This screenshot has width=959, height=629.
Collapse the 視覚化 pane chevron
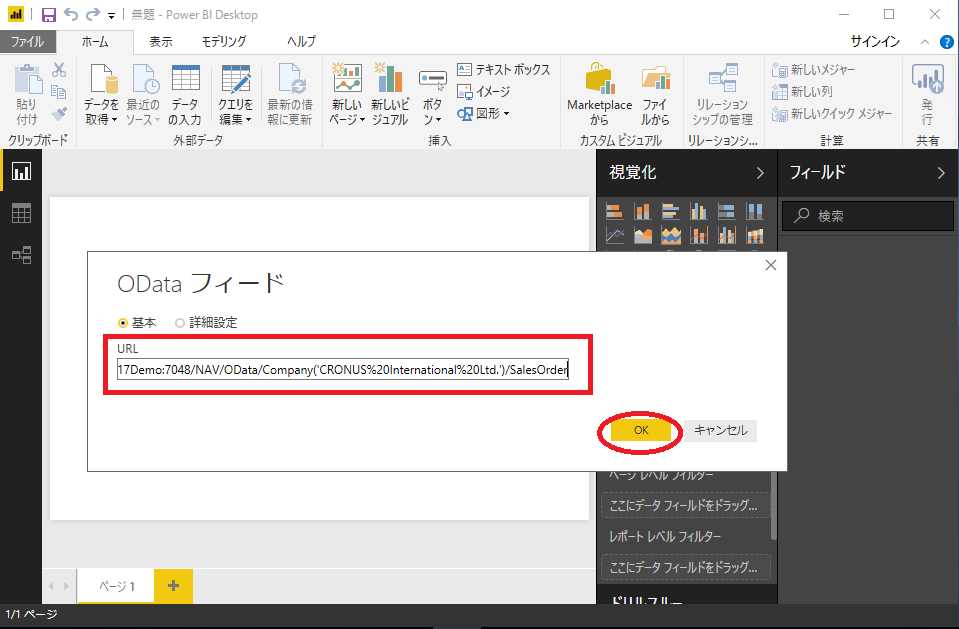(x=760, y=173)
